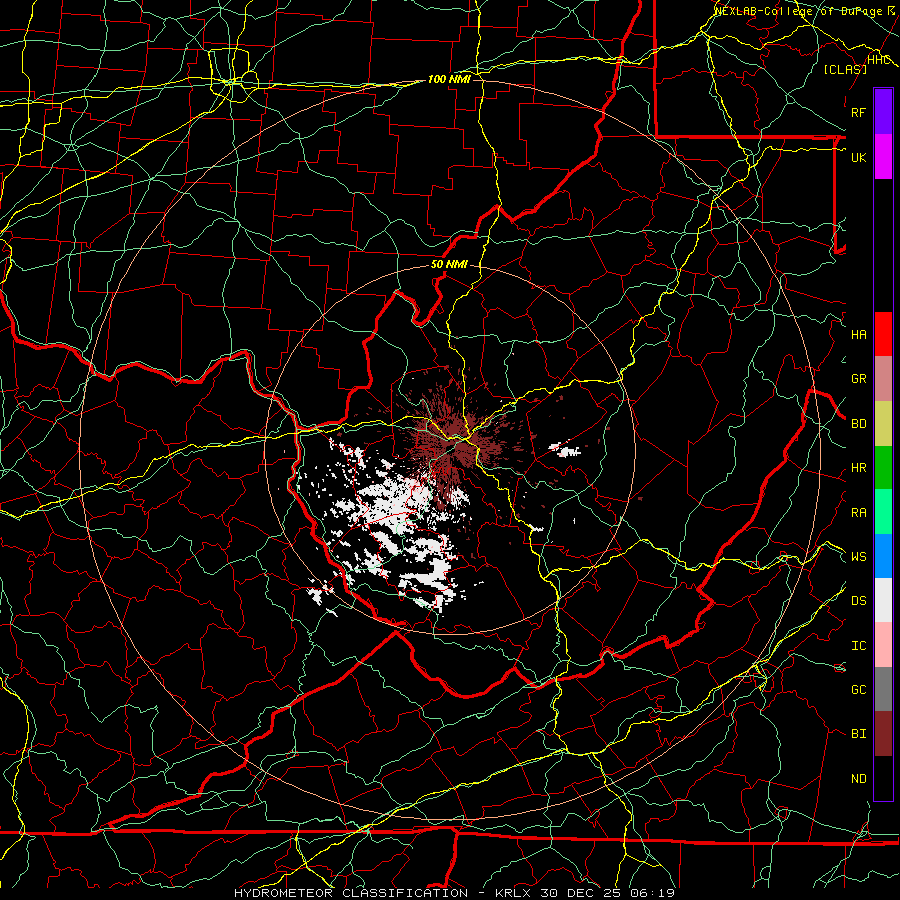This screenshot has height=900, width=900.
Task: Click the [CLAS] label above legend
Action: point(845,69)
